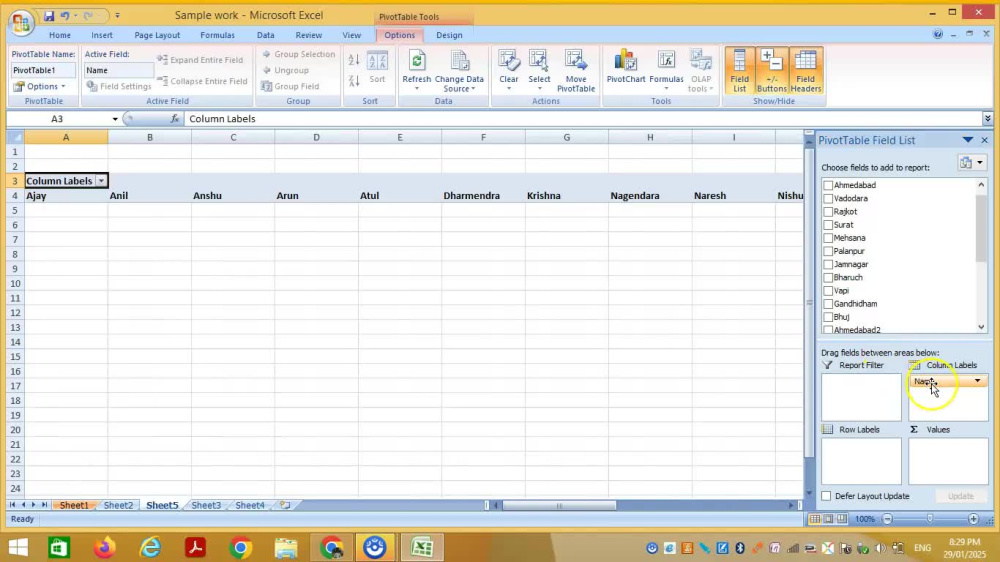Open Column Labels filter dropdown in A3

click(x=101, y=181)
